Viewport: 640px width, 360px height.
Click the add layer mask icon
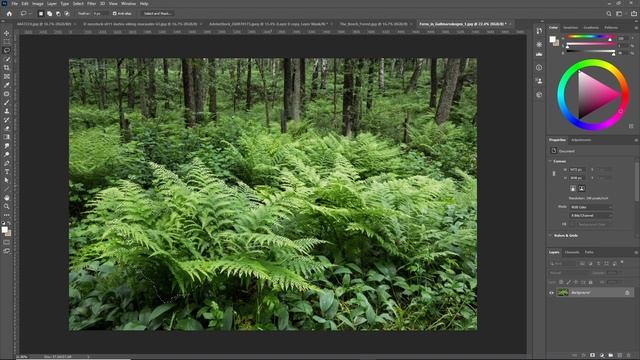point(592,356)
